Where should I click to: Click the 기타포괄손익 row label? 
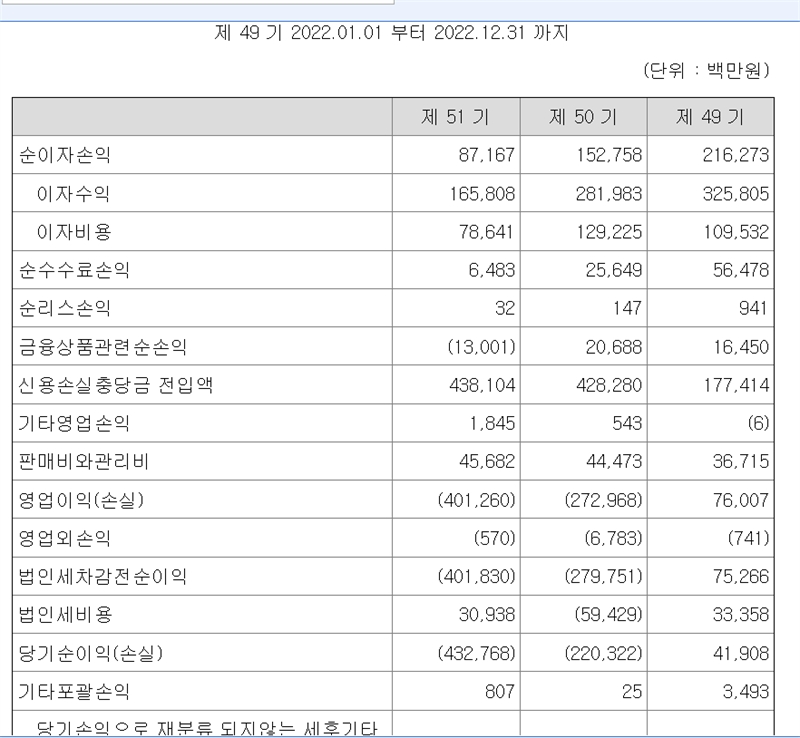[x=74, y=692]
